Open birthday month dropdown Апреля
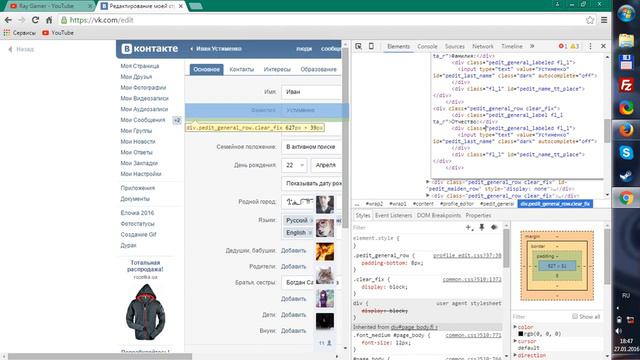The image size is (640, 360). [x=326, y=165]
